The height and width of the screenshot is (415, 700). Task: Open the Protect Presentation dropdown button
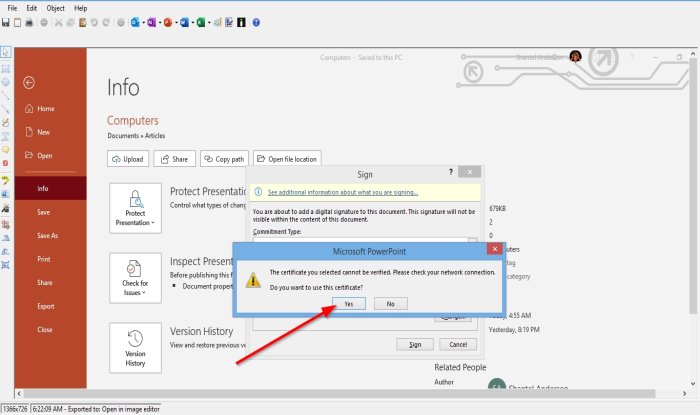[x=135, y=208]
